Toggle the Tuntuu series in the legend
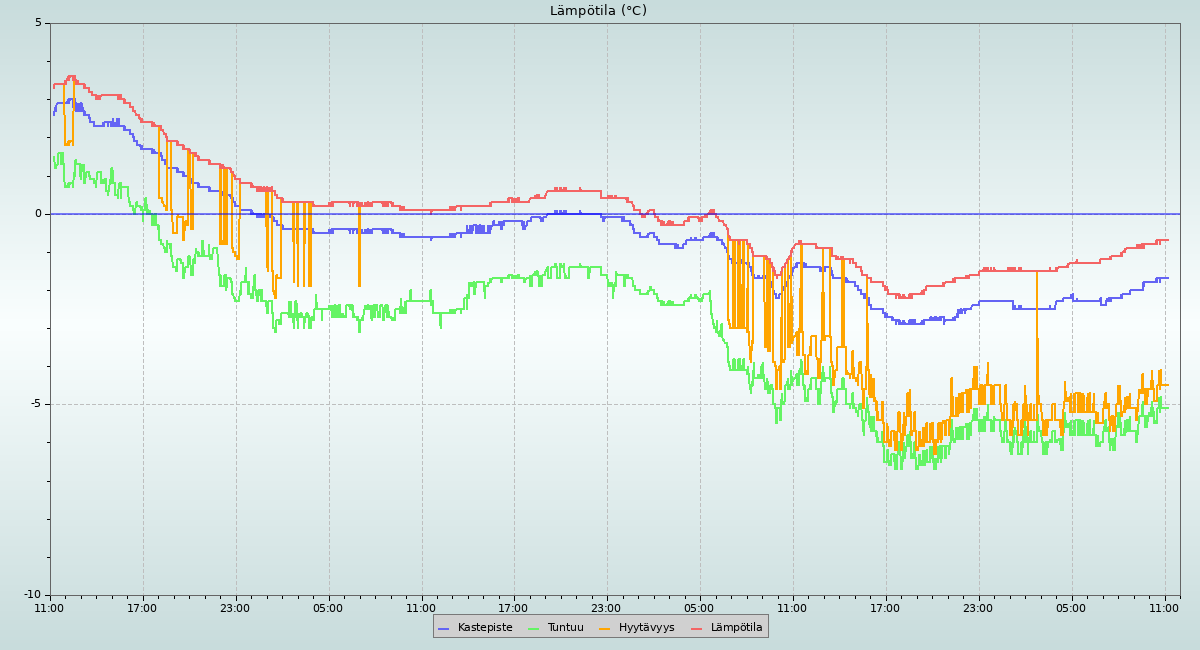The height and width of the screenshot is (650, 1200). pos(565,627)
